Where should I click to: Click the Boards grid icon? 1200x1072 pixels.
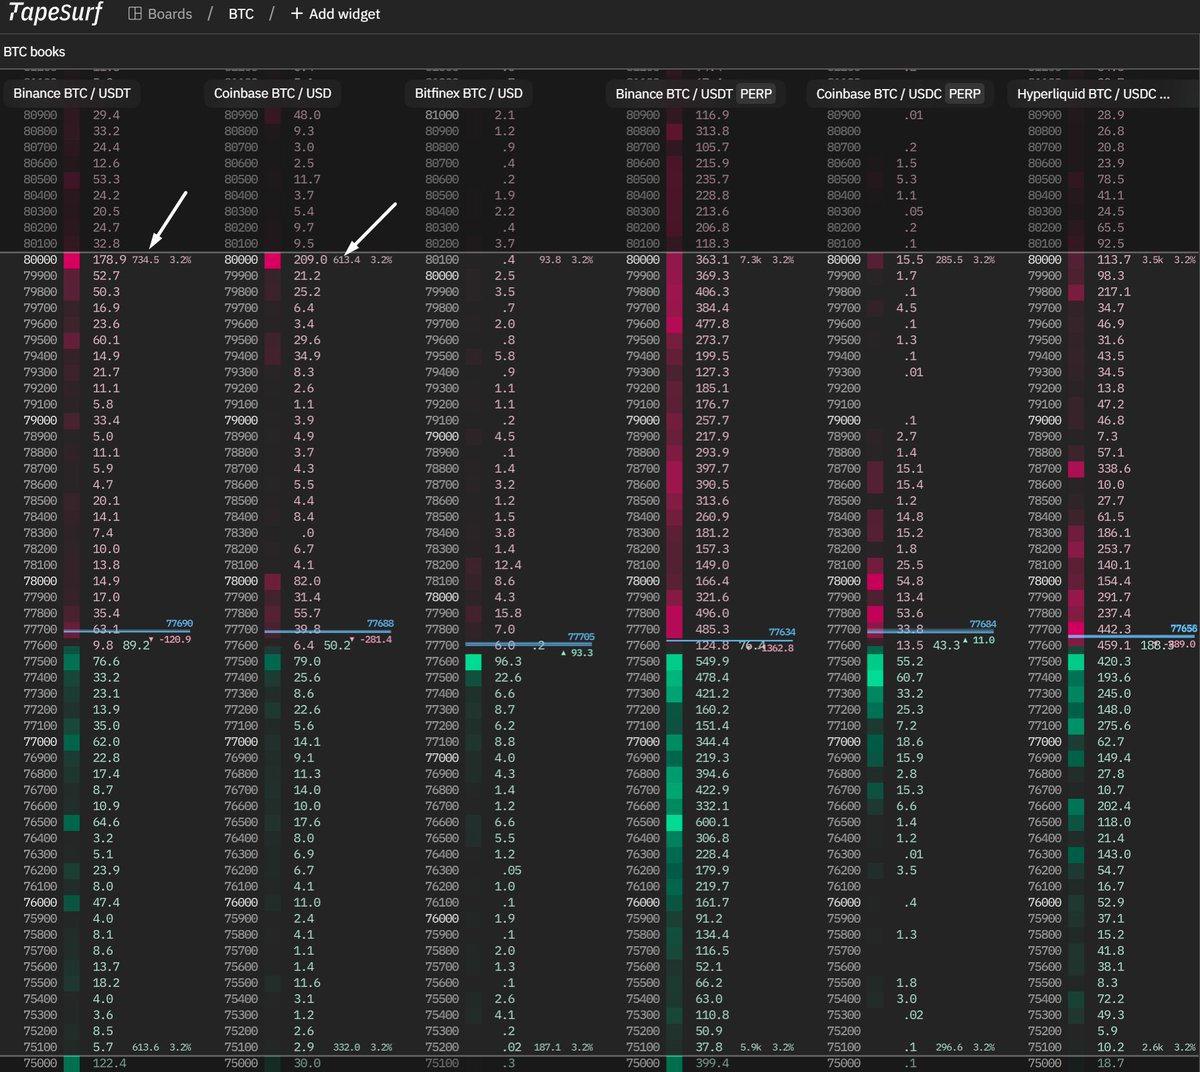pyautogui.click(x=134, y=14)
